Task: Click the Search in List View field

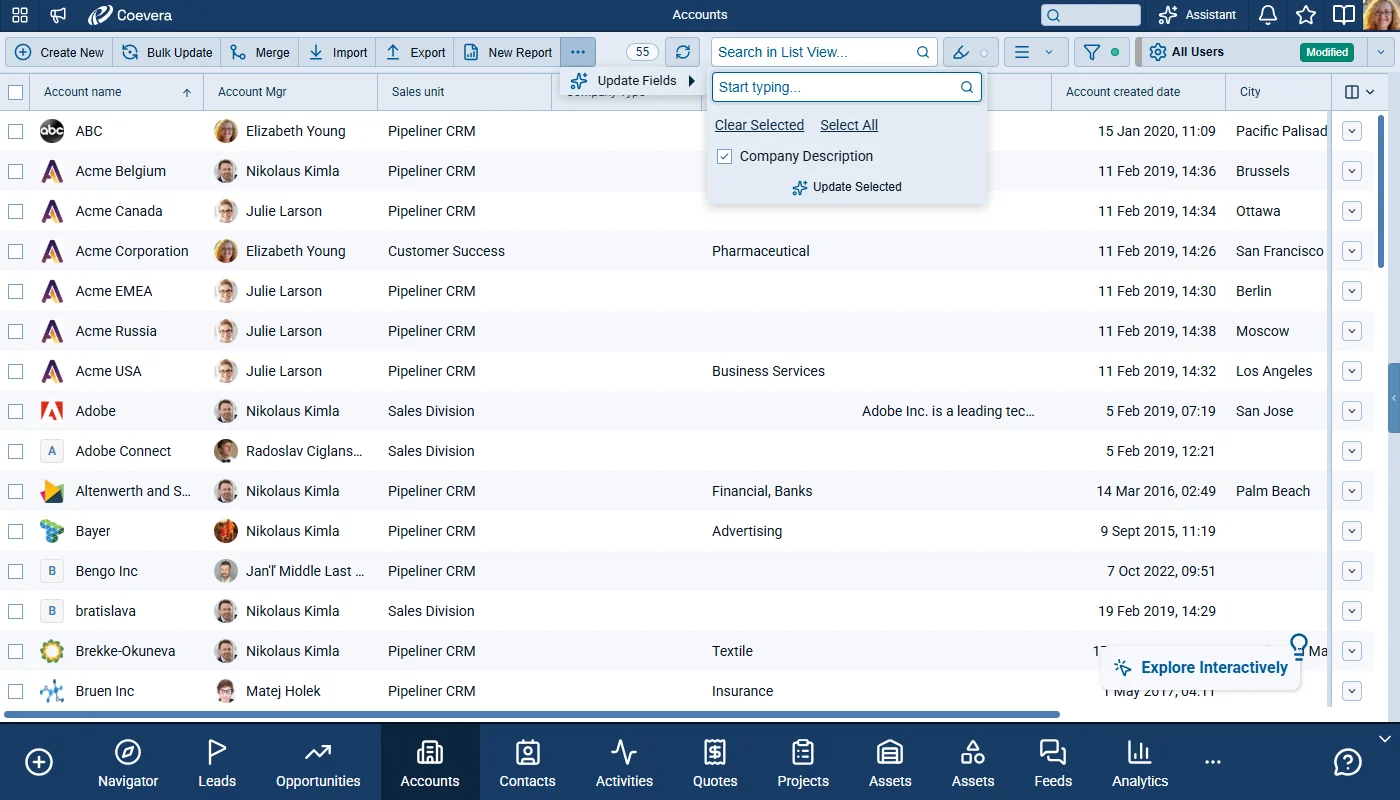Action: click(824, 52)
